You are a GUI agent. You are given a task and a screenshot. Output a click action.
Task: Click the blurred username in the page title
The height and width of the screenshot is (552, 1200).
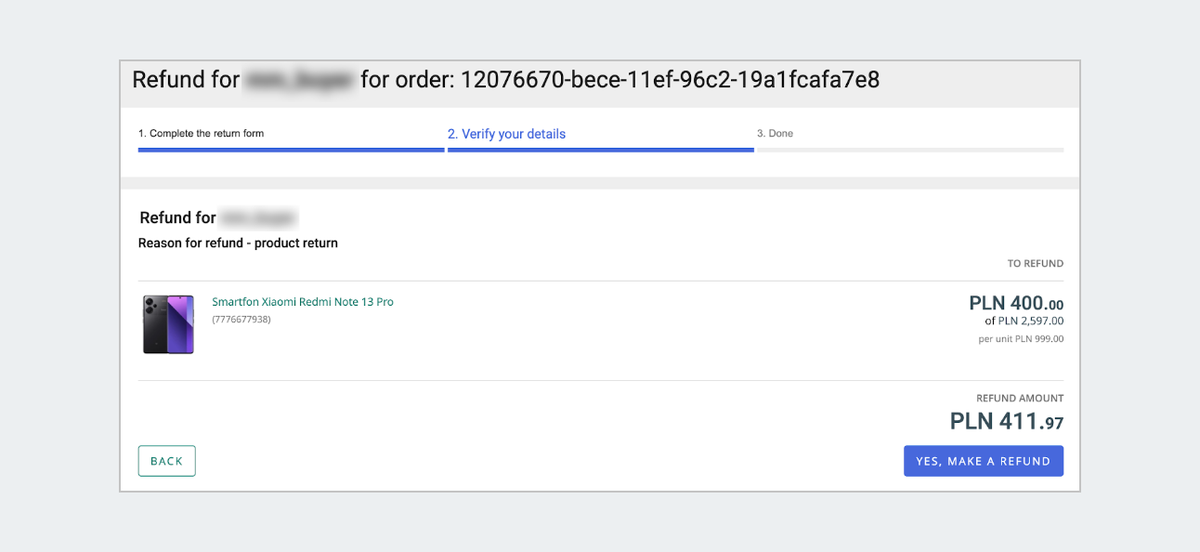(298, 80)
